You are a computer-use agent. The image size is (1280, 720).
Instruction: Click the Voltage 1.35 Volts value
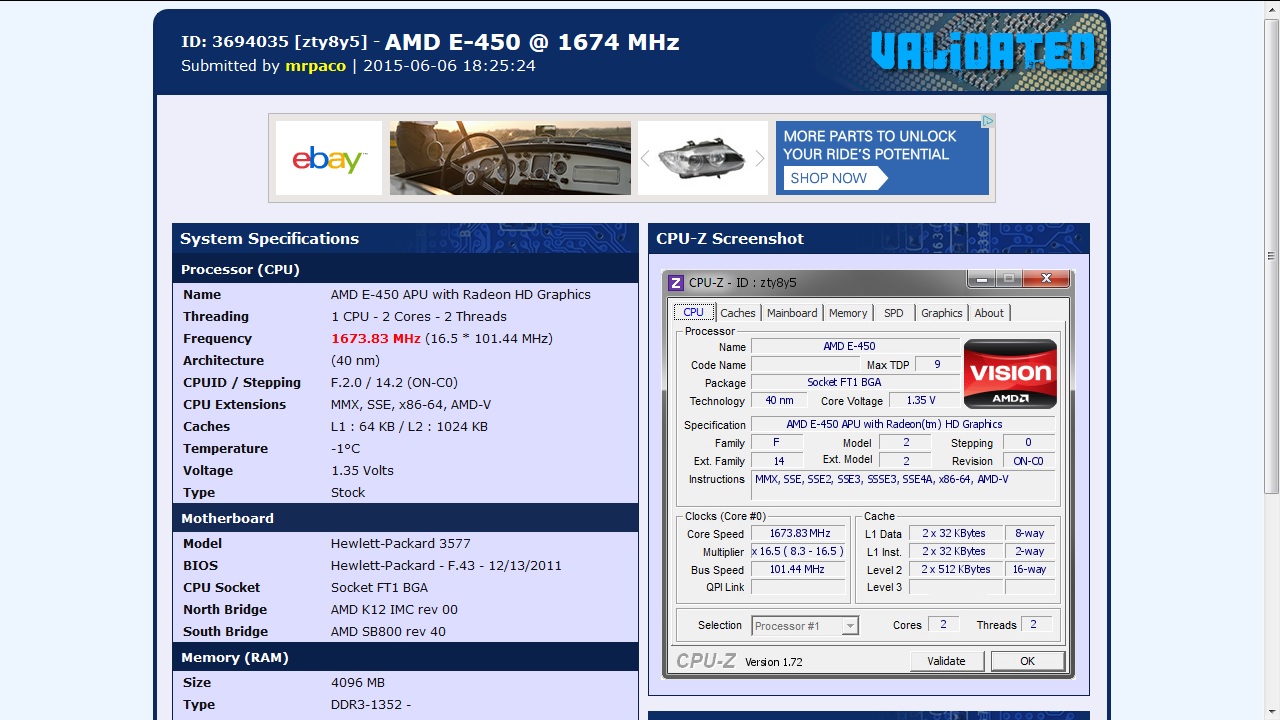click(362, 471)
